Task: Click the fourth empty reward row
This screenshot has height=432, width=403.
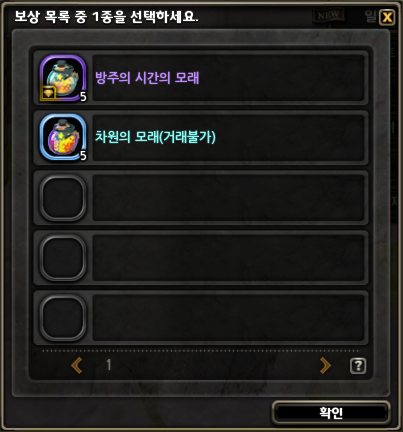Action: point(201,257)
